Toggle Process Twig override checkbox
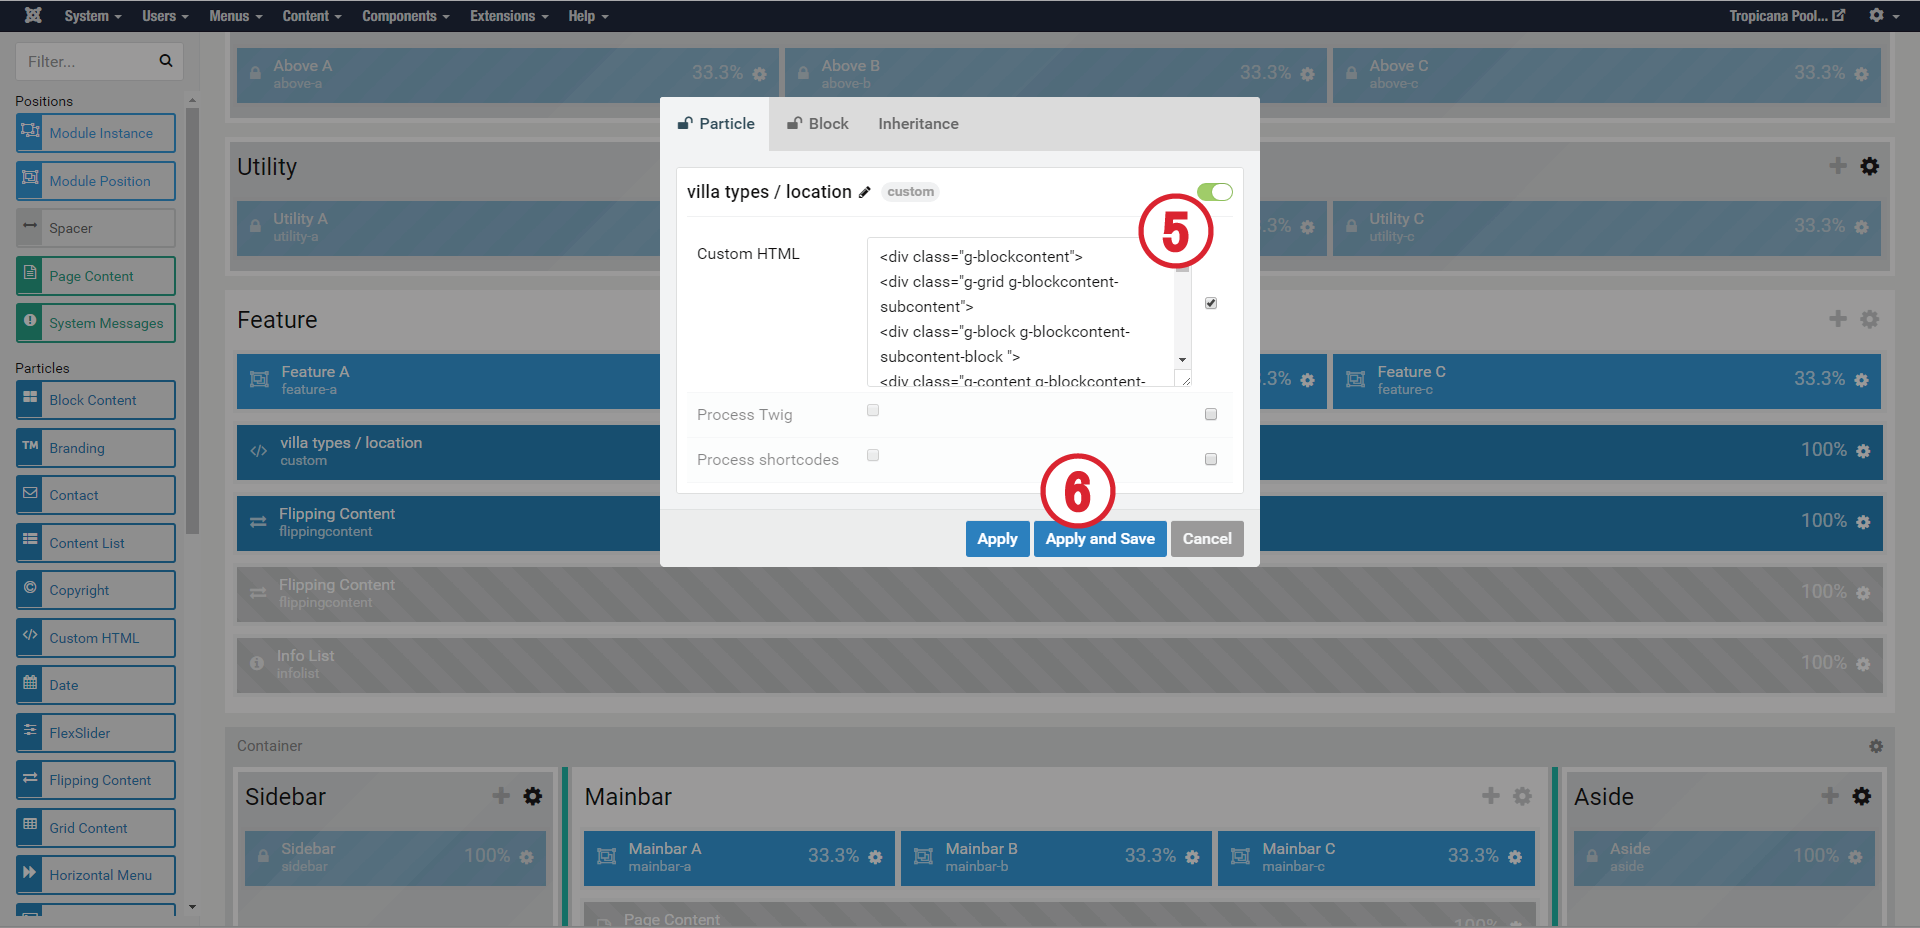 pos(1211,414)
